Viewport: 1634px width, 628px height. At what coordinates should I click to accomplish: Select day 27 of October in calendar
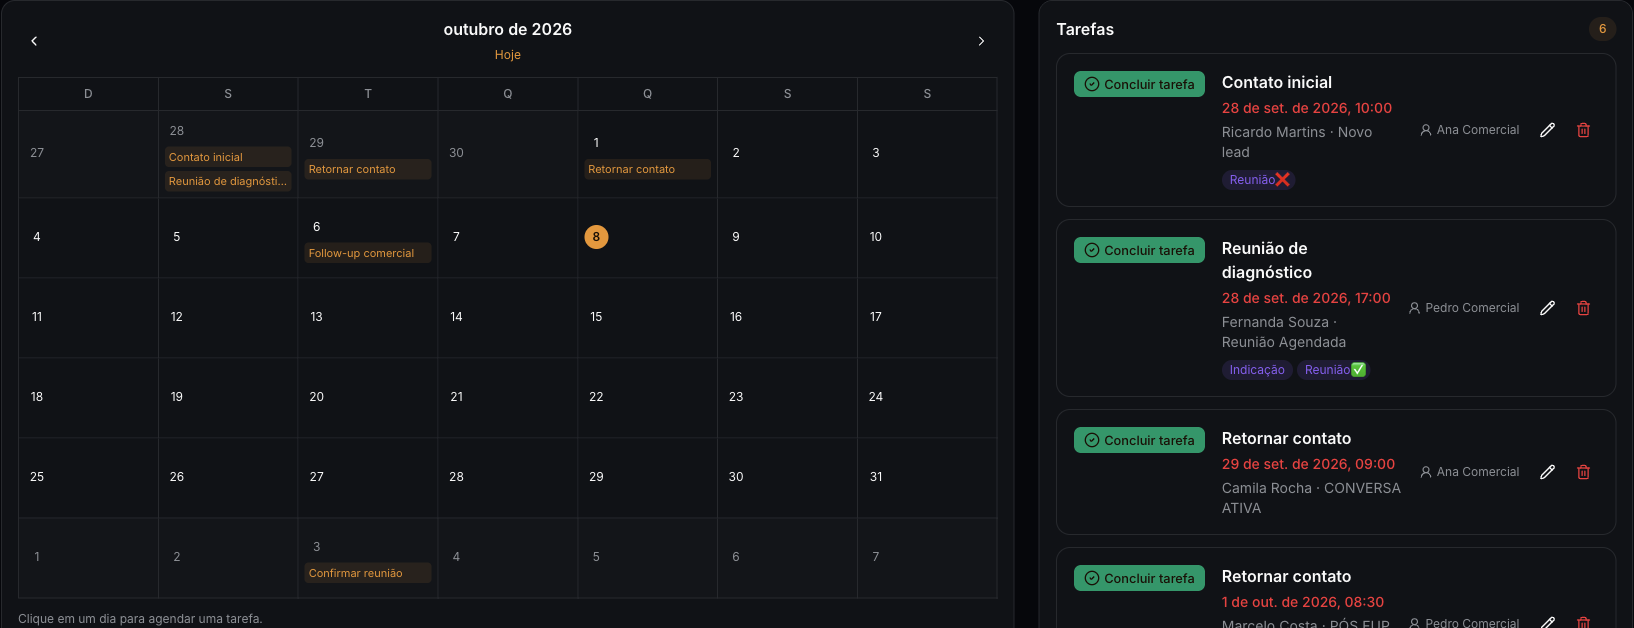368,477
